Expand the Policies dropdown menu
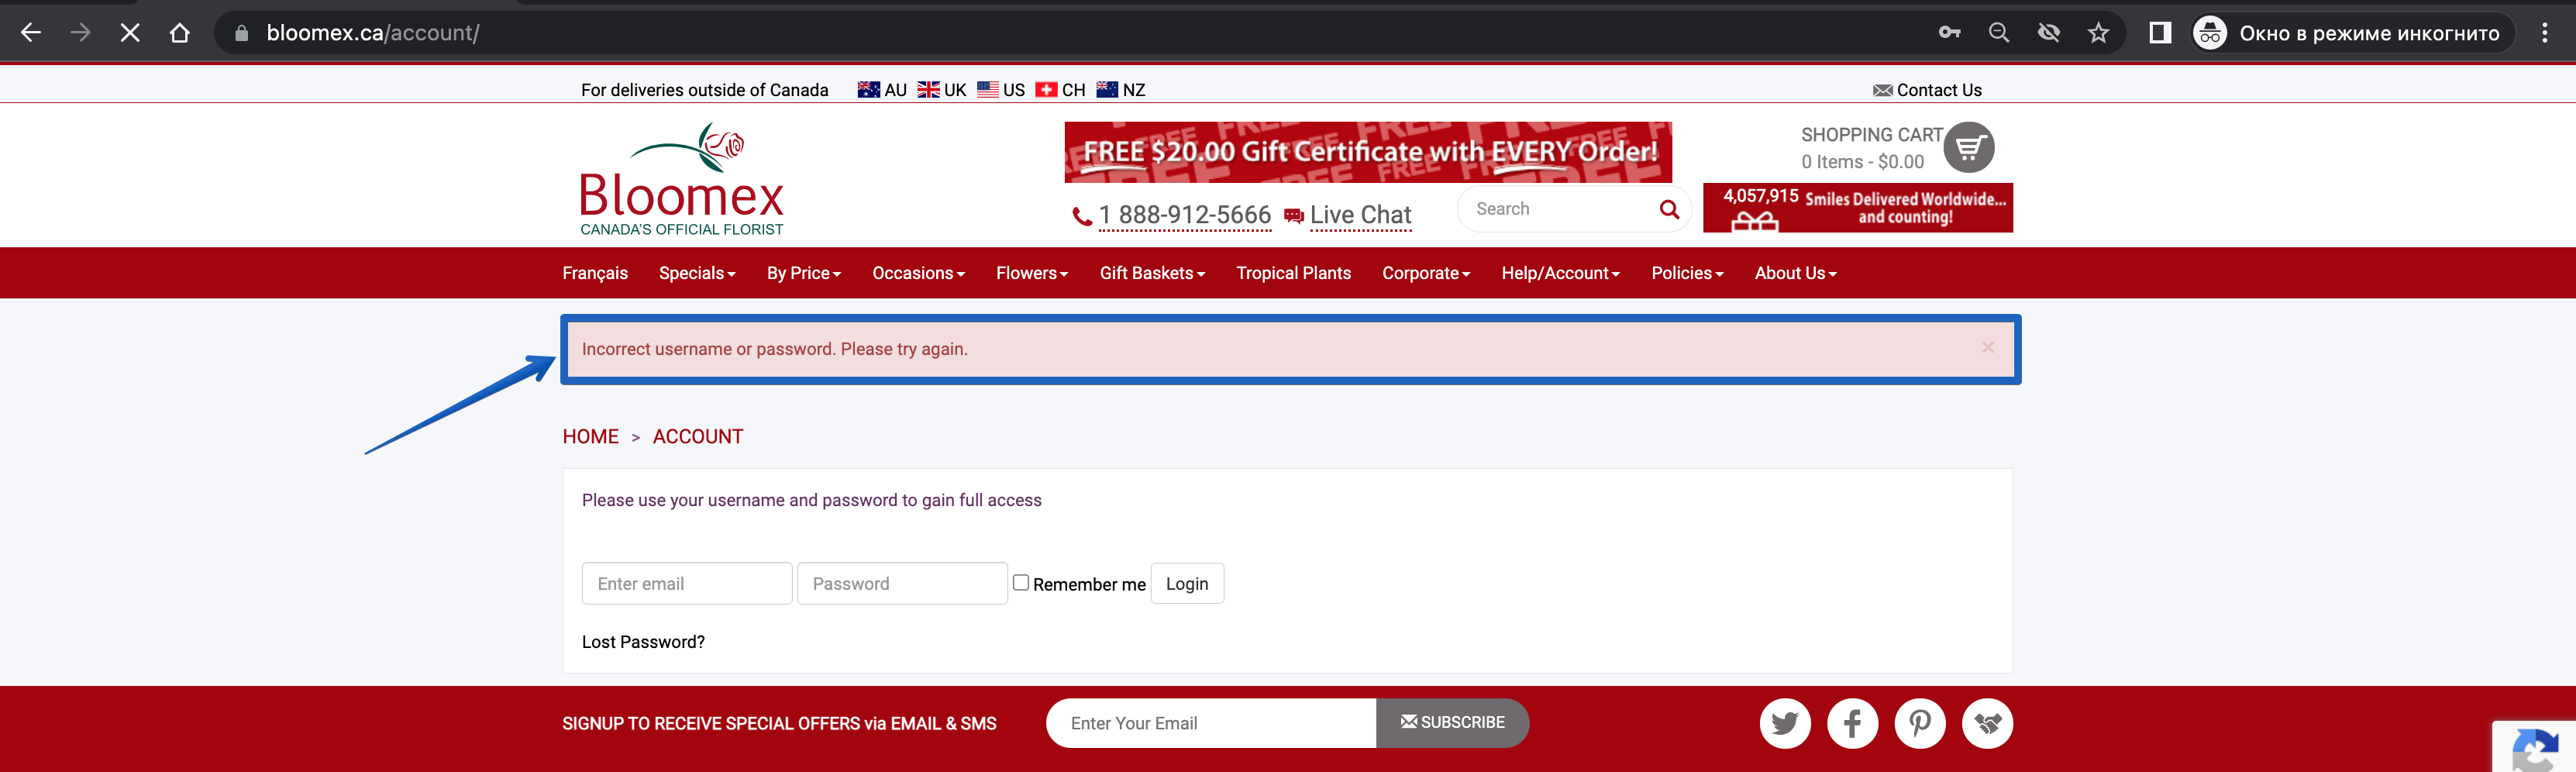This screenshot has width=2576, height=772. click(1687, 273)
